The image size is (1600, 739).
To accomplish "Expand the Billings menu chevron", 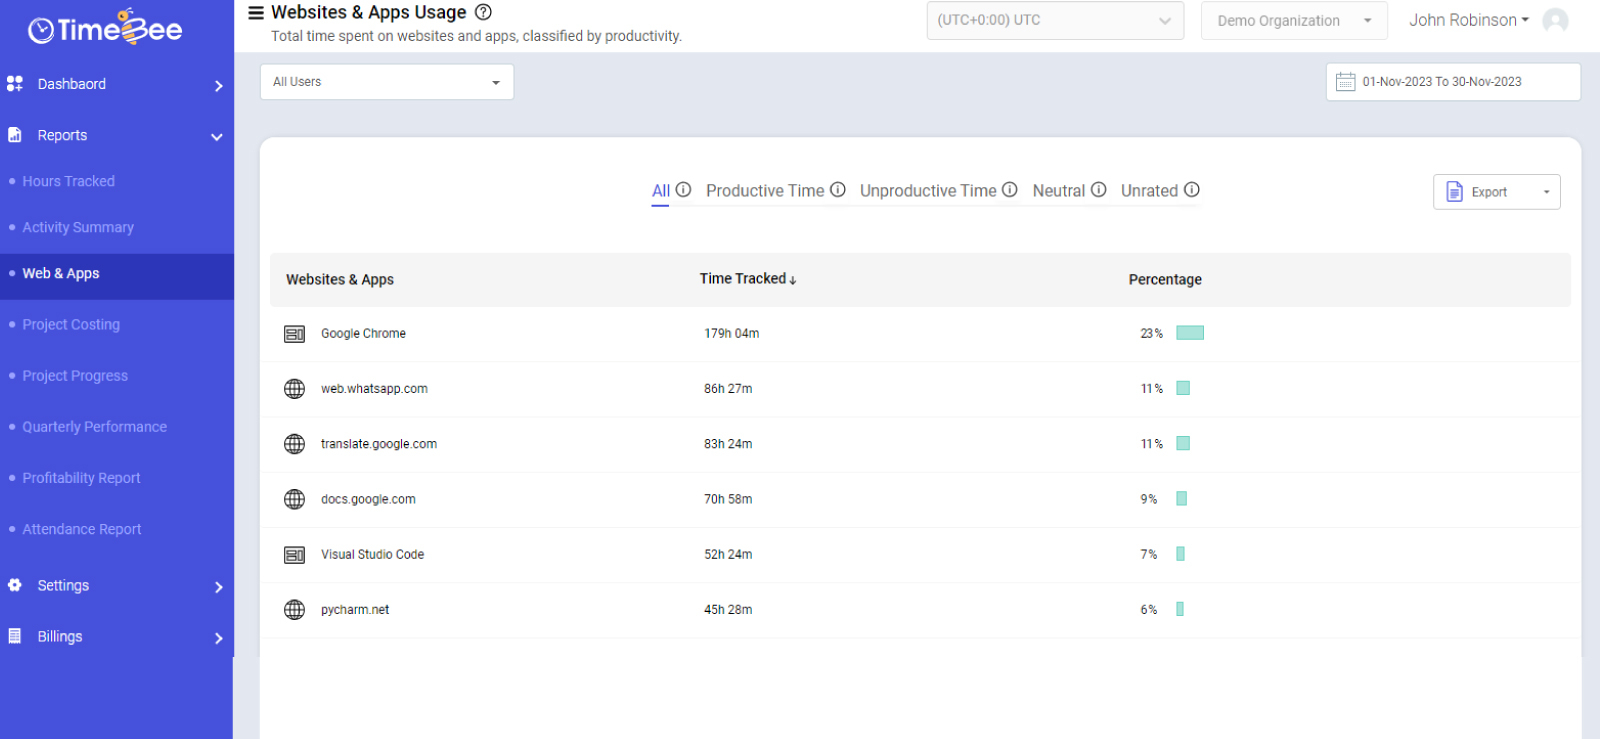I will [218, 638].
